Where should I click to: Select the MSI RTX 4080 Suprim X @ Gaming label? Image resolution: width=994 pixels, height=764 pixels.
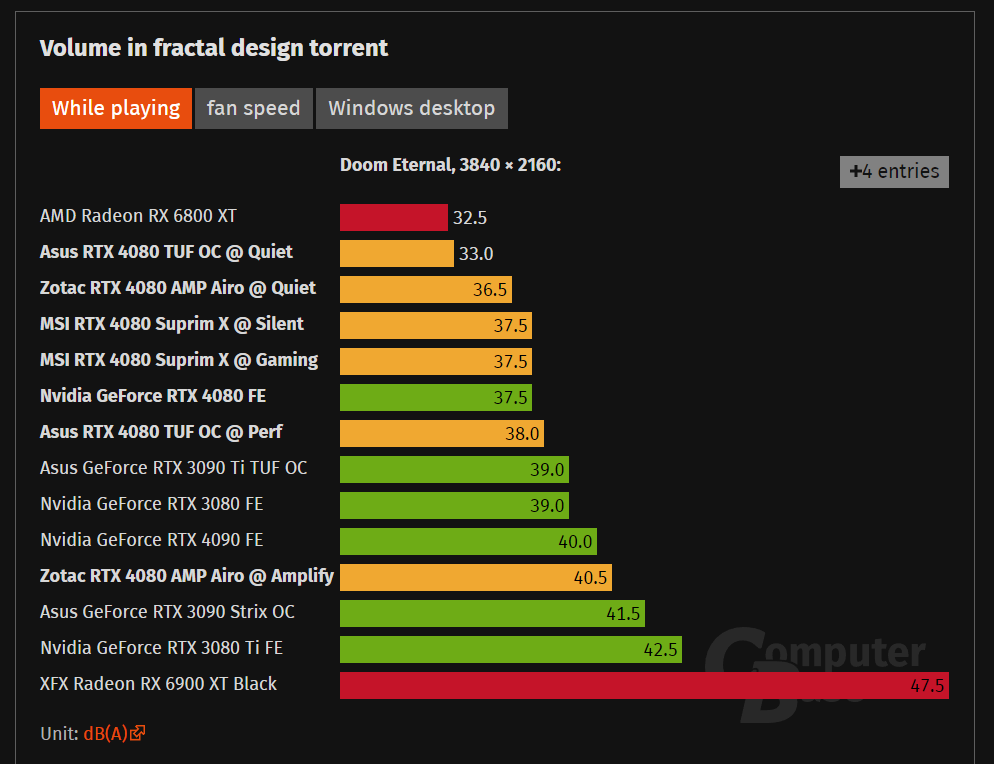point(179,360)
